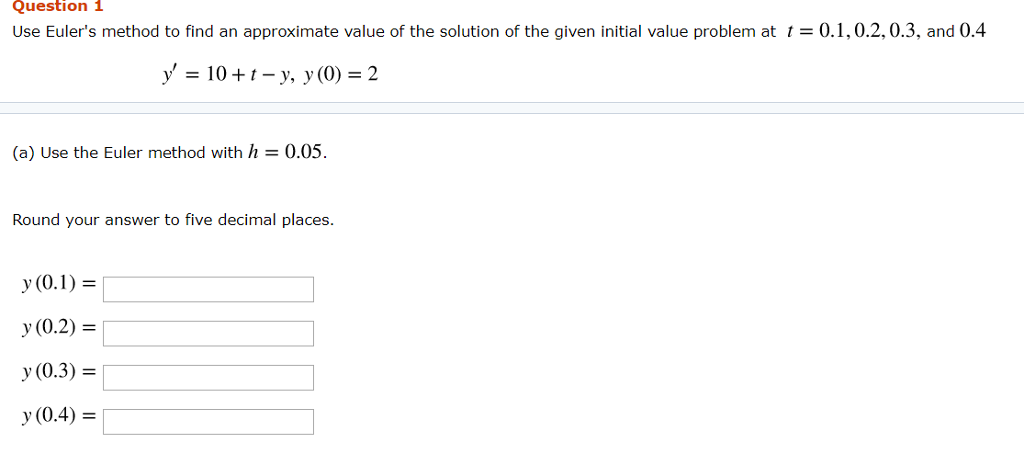The height and width of the screenshot is (465, 1024).
Task: Click the Question 1 heading
Action: [x=58, y=6]
